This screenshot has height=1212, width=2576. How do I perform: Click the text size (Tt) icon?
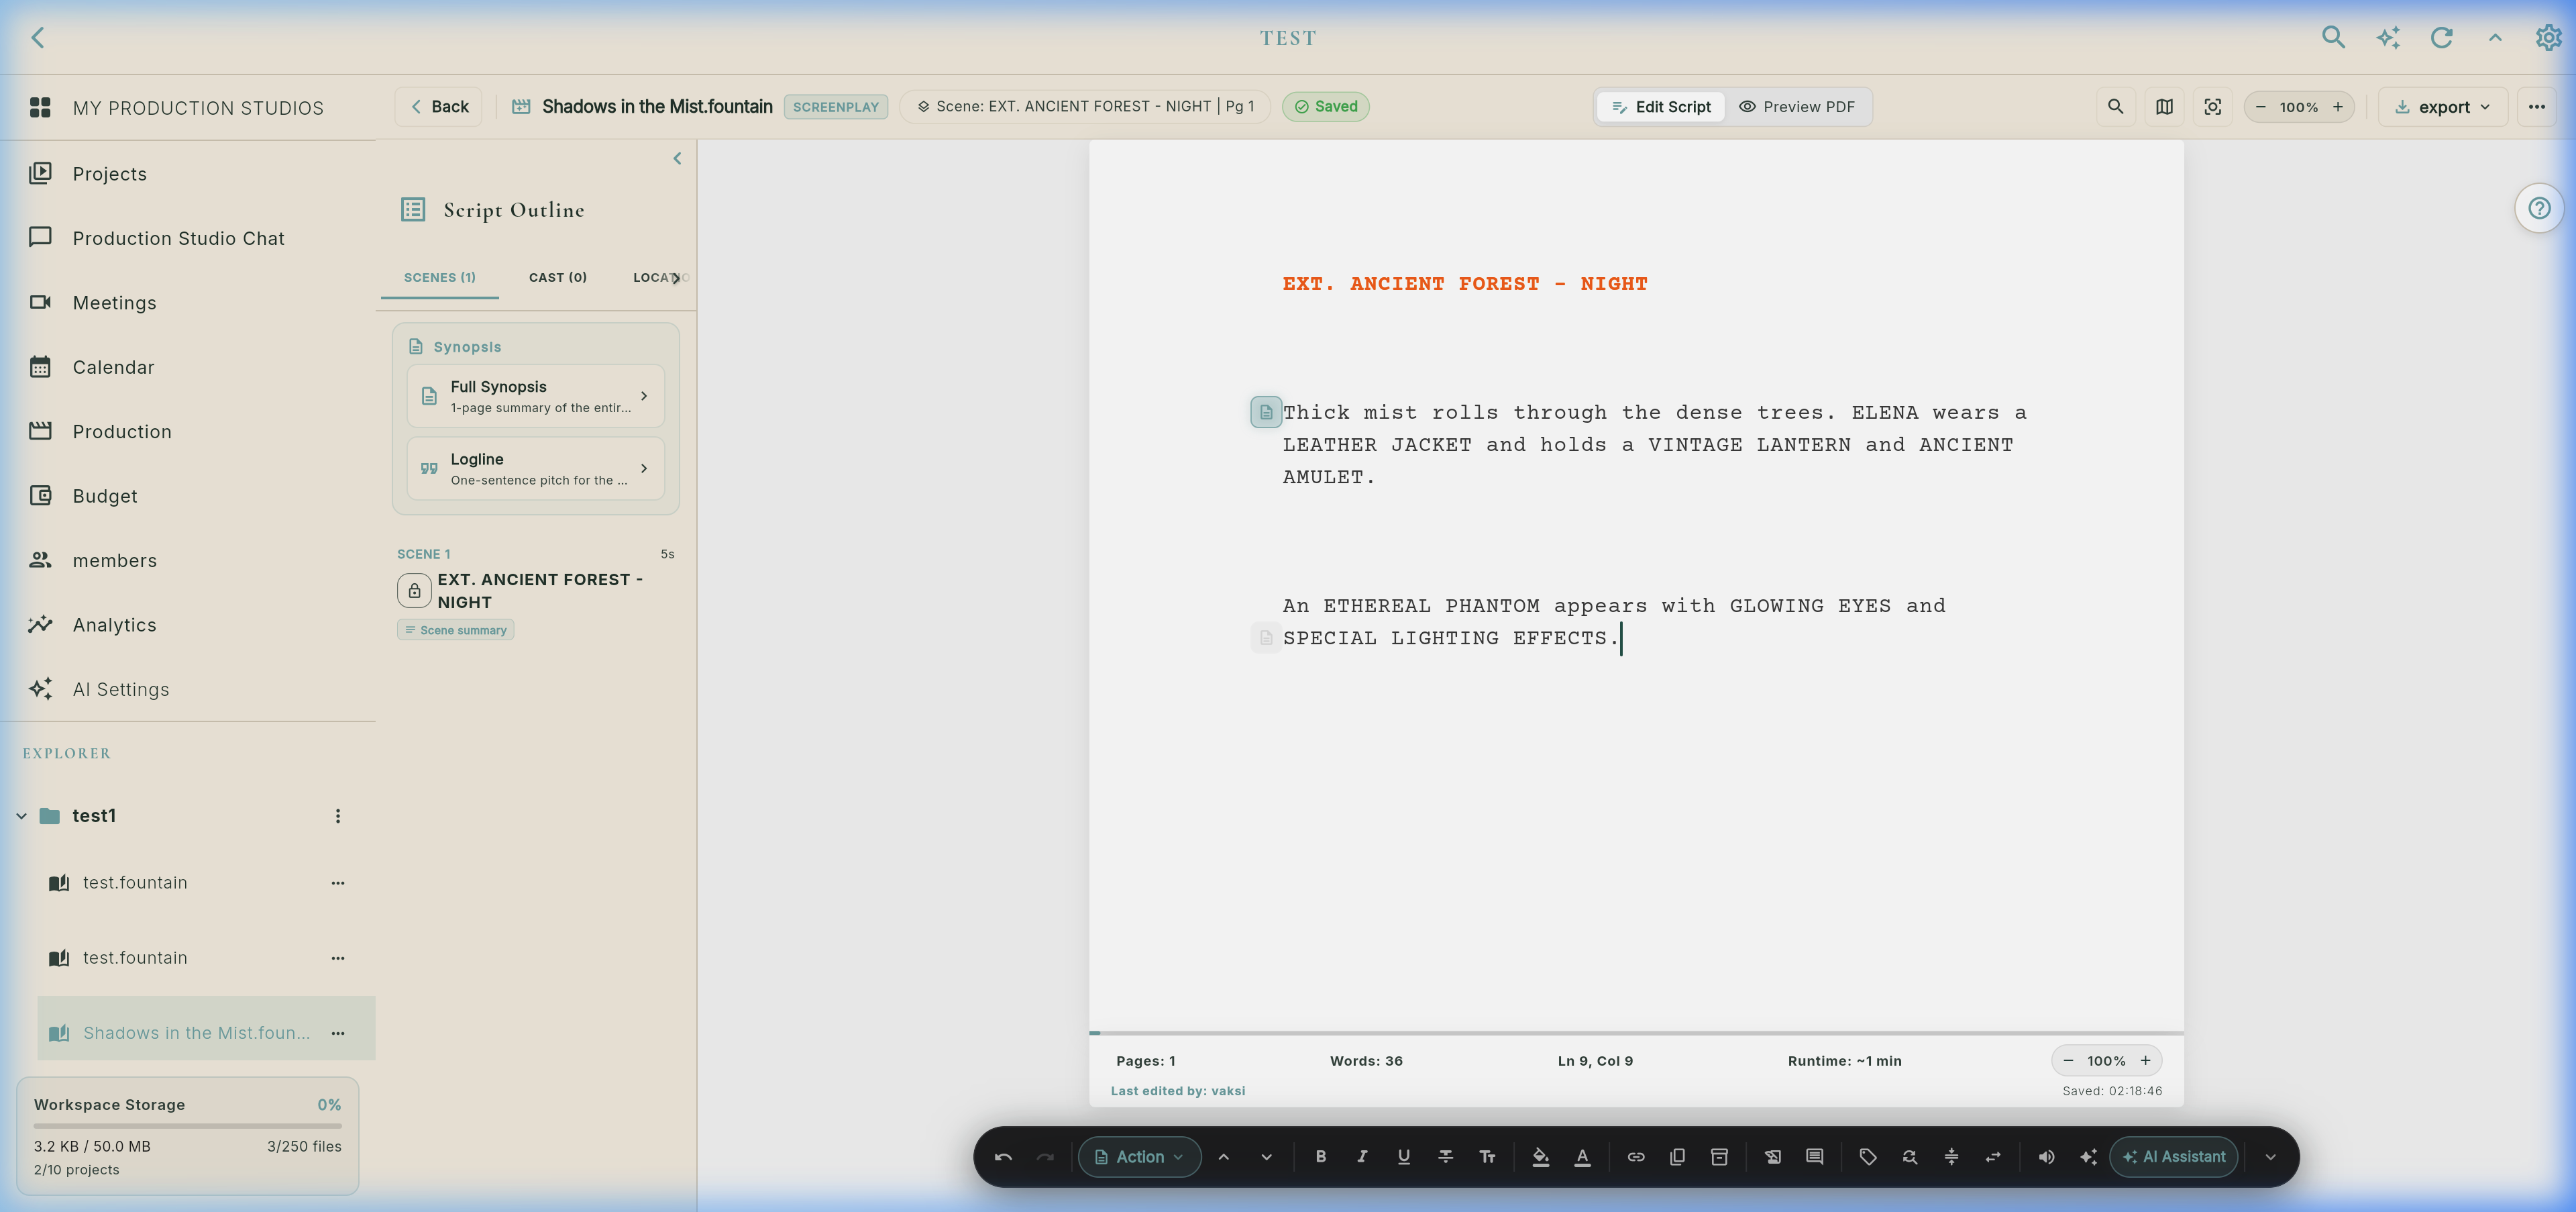(x=1487, y=1157)
